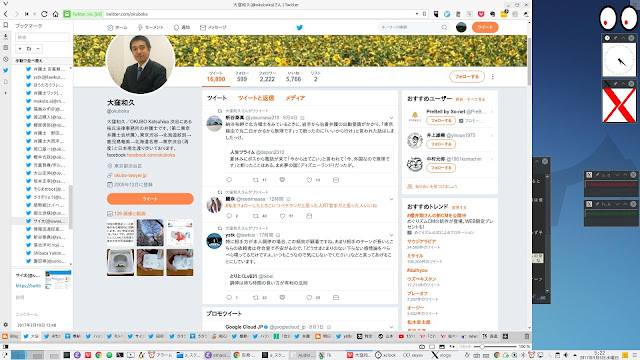Screen dimensions: 640x360
Task: Open the メッセージ messages nav item
Action: [x=213, y=27]
